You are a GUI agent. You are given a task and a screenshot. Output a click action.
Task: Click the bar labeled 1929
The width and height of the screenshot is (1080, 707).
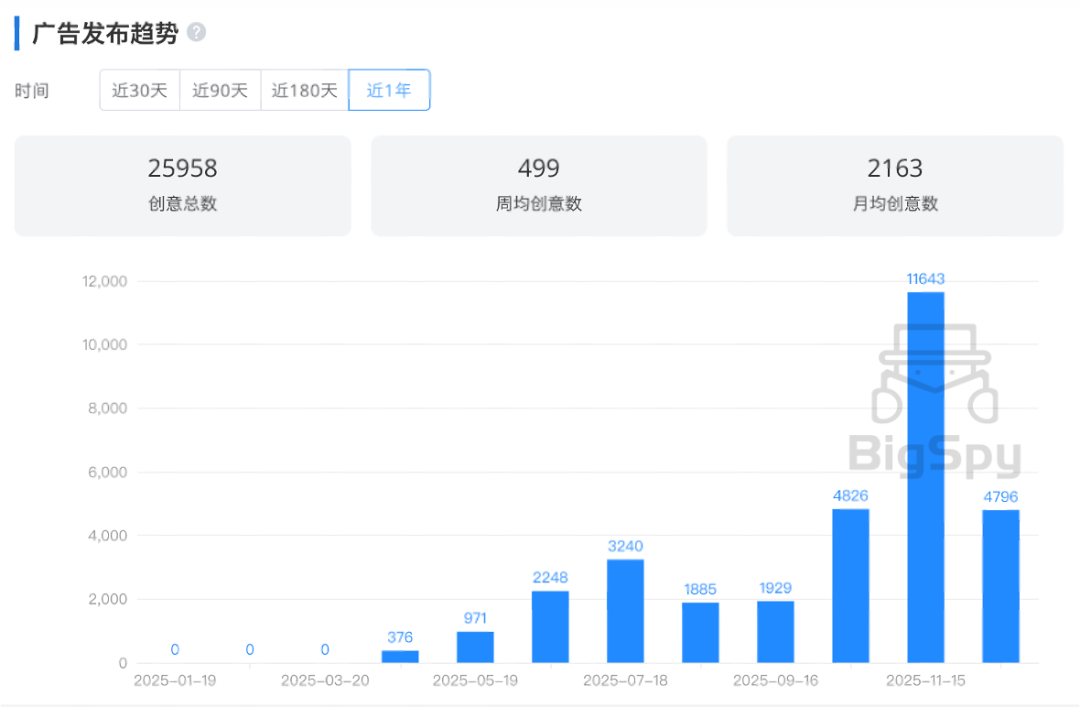pos(775,632)
